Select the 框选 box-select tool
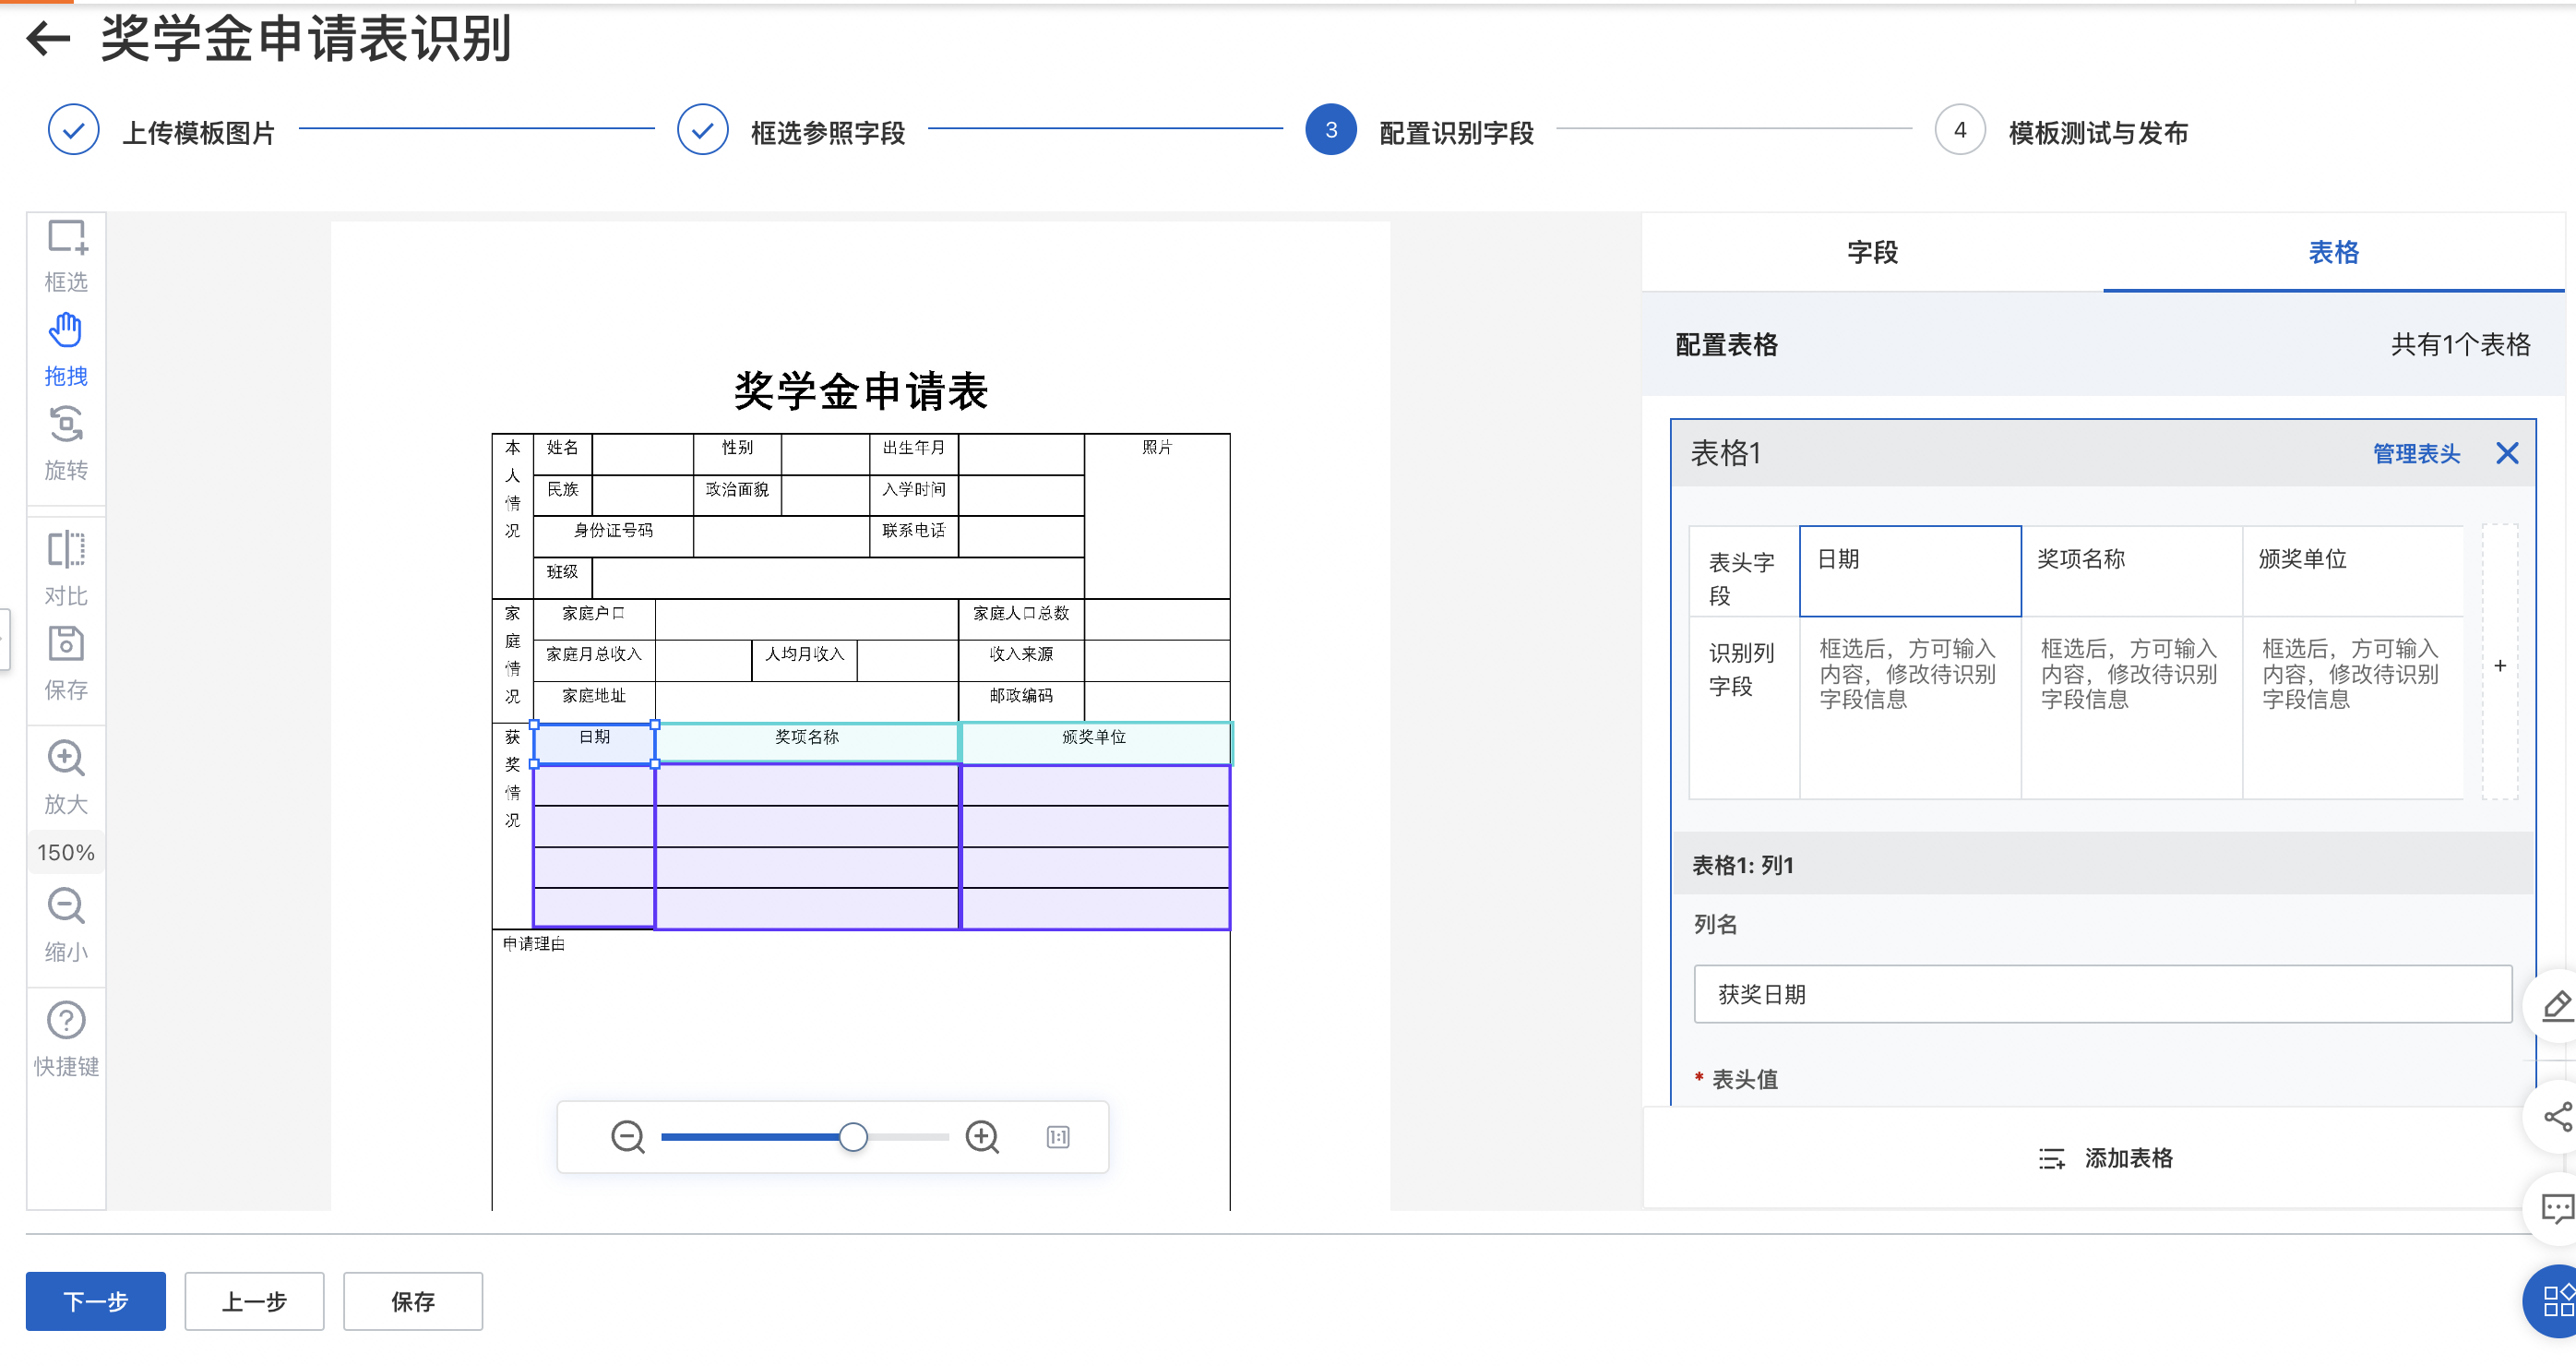The height and width of the screenshot is (1366, 2576). [x=66, y=257]
